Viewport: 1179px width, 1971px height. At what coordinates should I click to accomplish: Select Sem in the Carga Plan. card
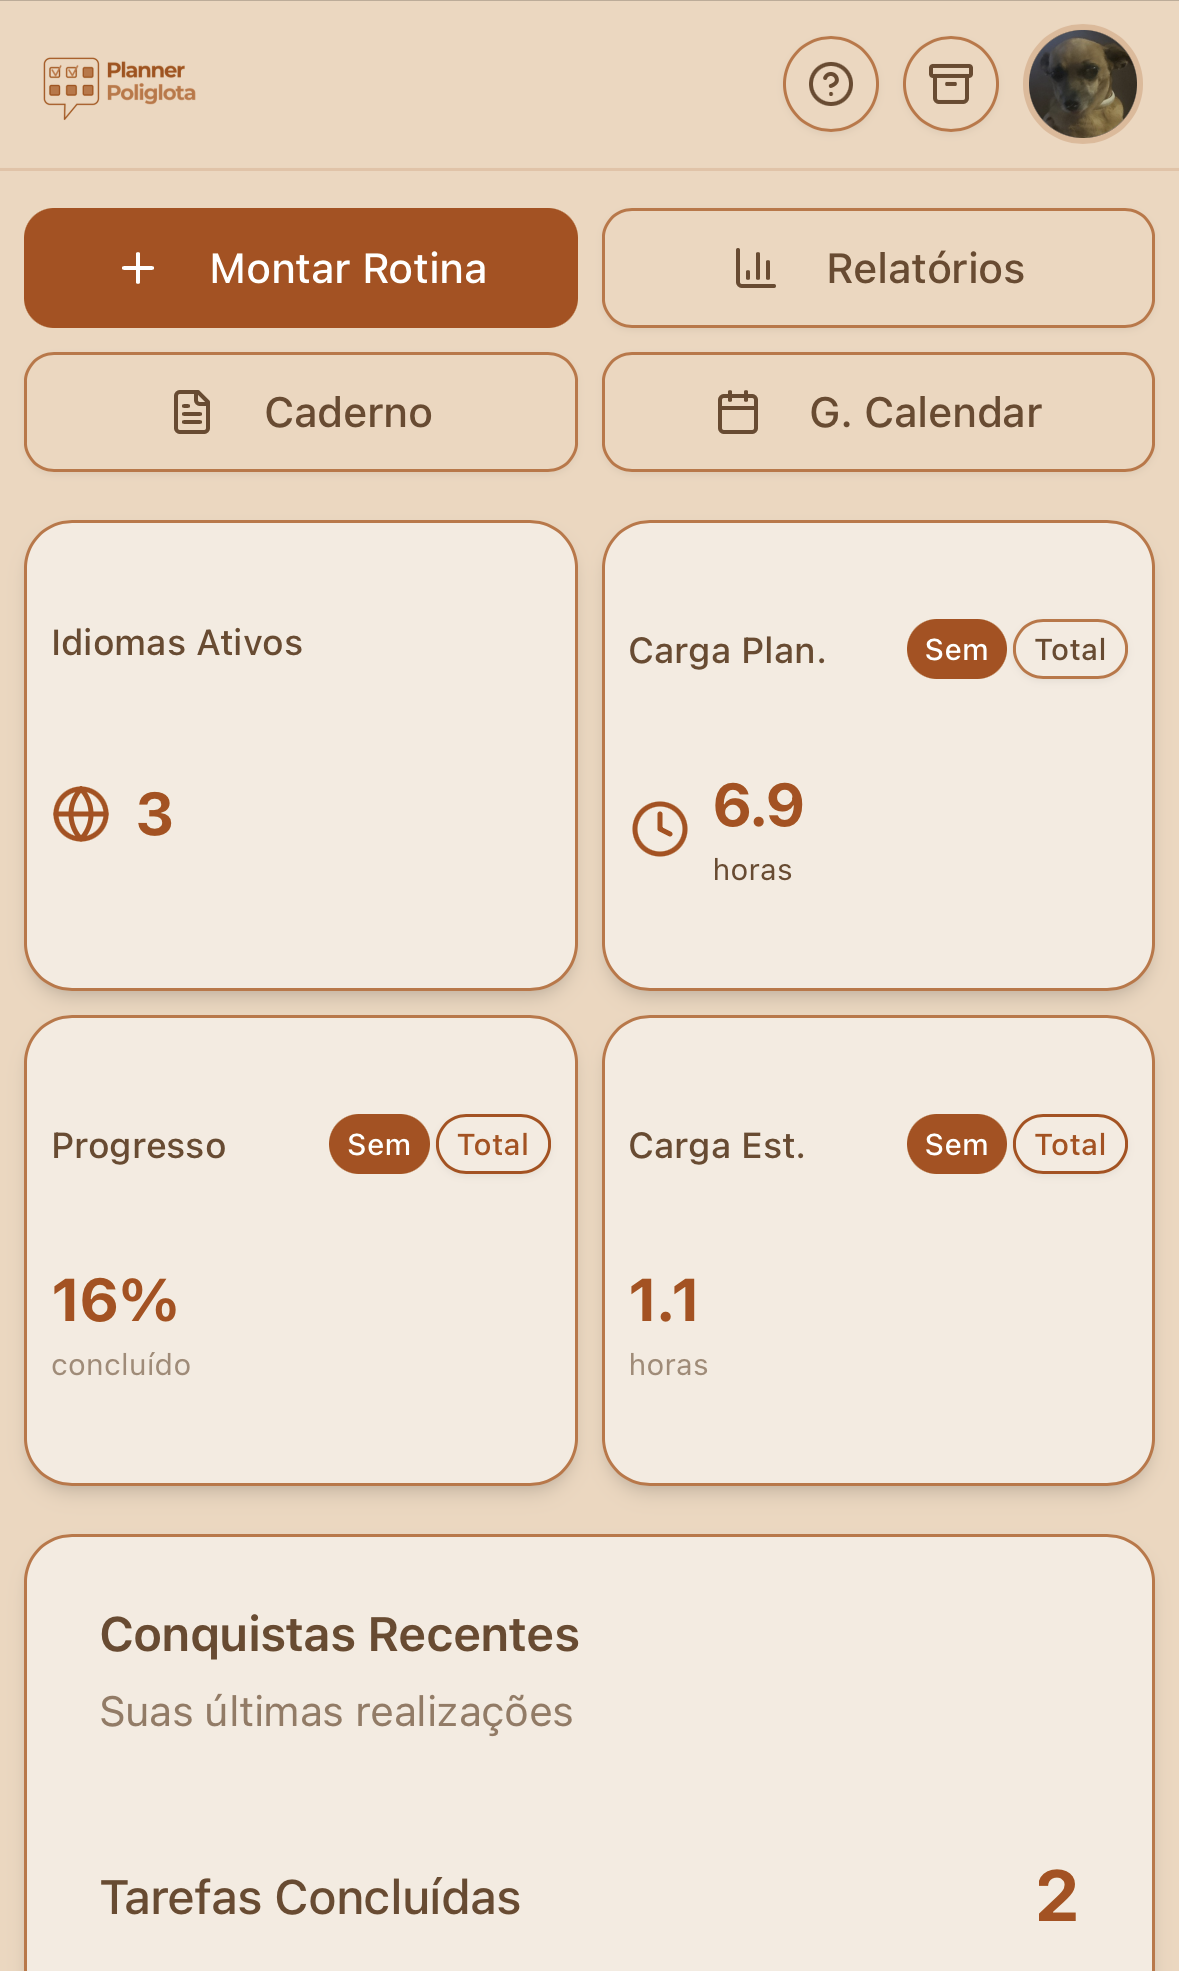(x=956, y=650)
